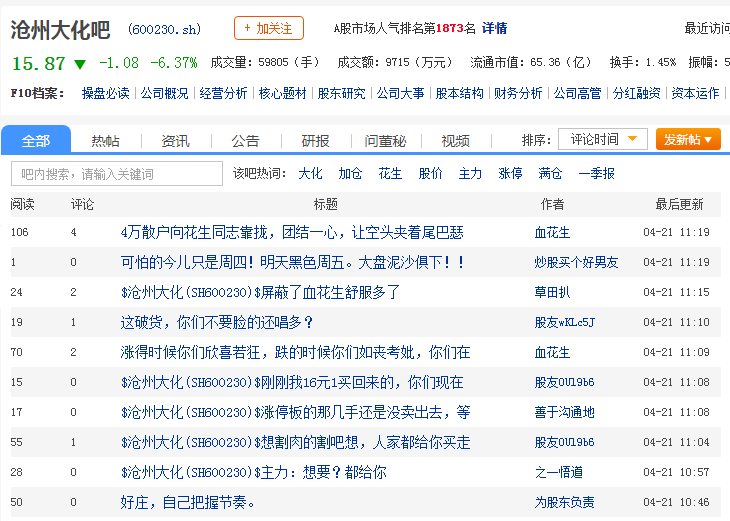
Task: Open post 想割肉的割吧想
Action: pyautogui.click(x=295, y=442)
